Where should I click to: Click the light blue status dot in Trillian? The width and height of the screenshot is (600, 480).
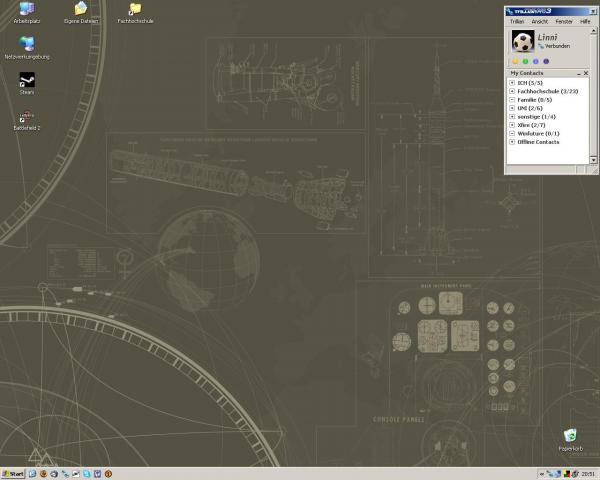[536, 61]
